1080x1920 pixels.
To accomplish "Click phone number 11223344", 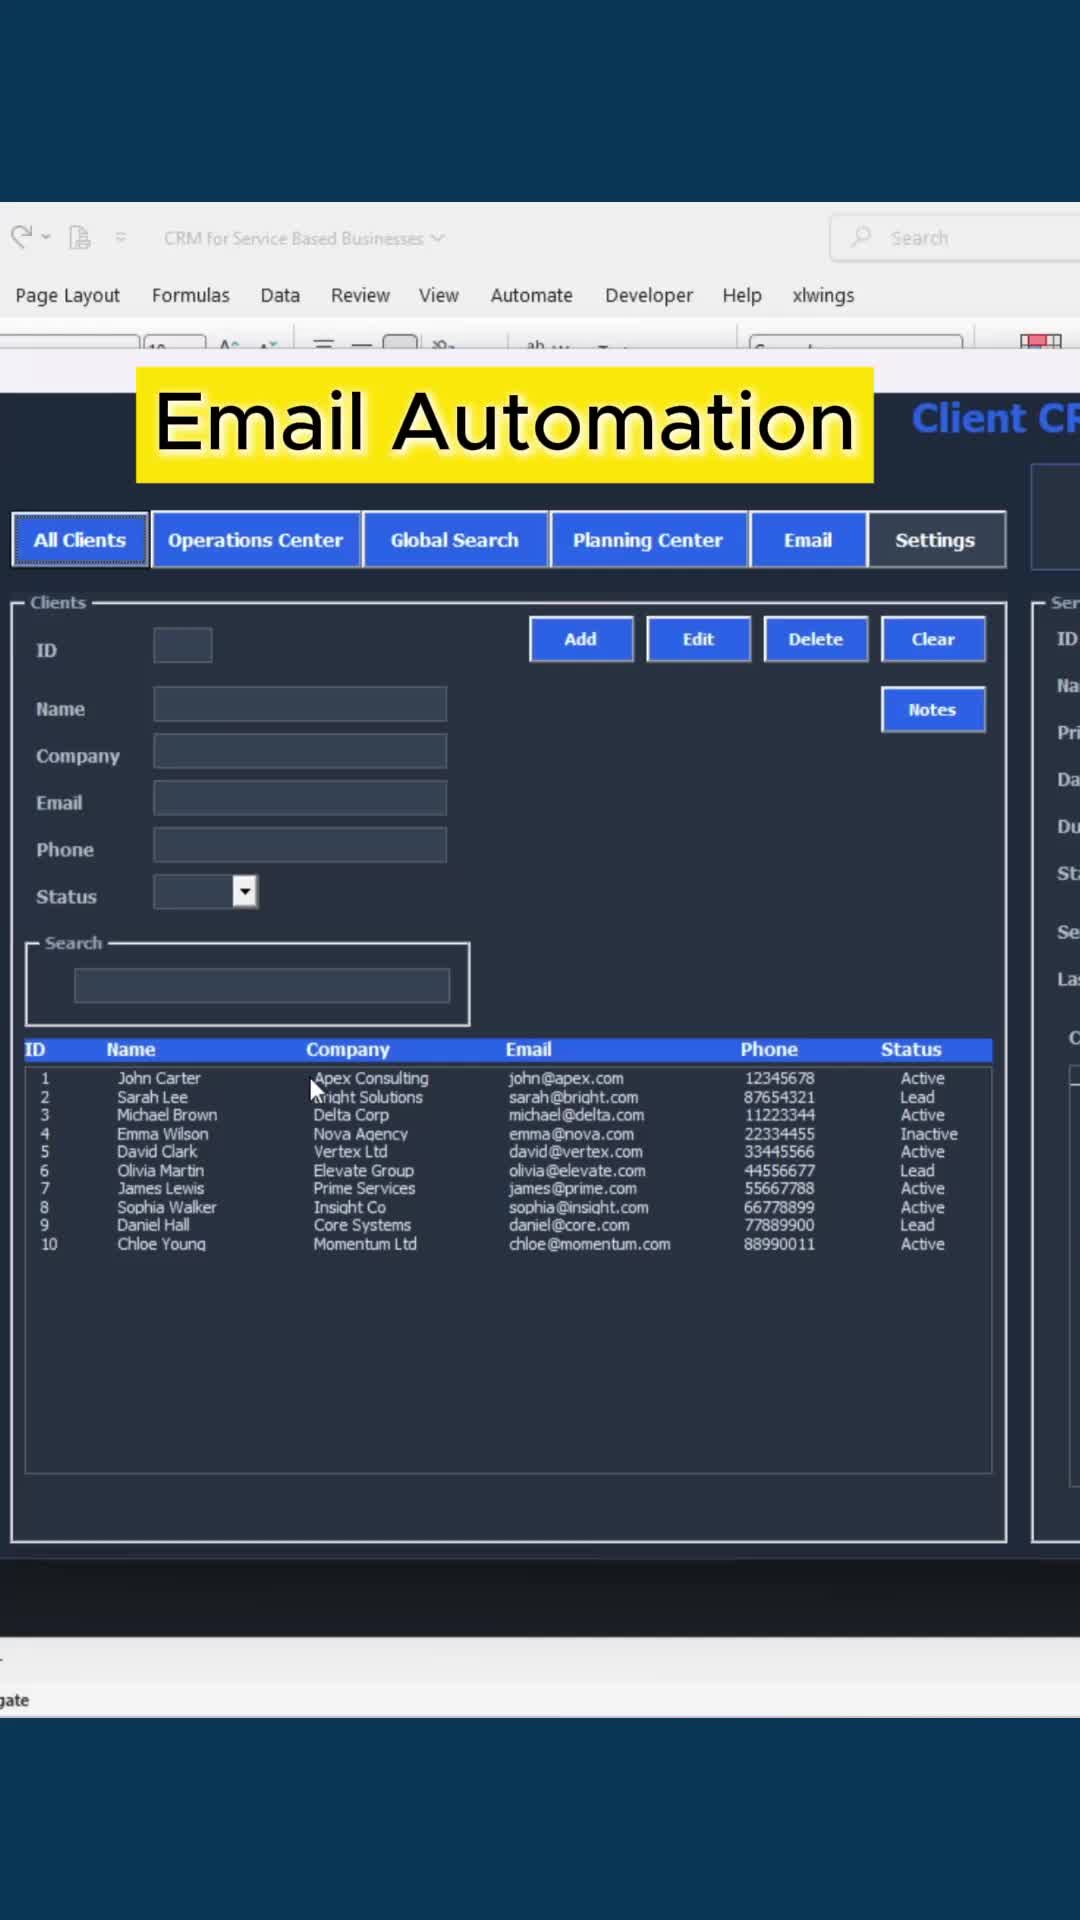I will pos(779,1115).
